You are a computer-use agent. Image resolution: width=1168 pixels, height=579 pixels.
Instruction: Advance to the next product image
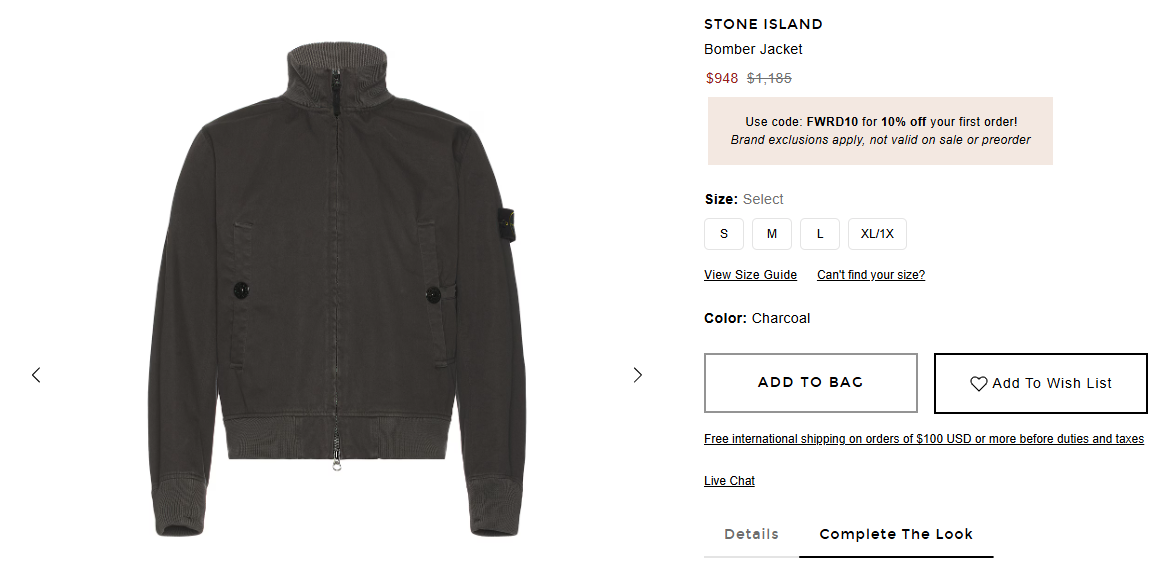pyautogui.click(x=638, y=375)
